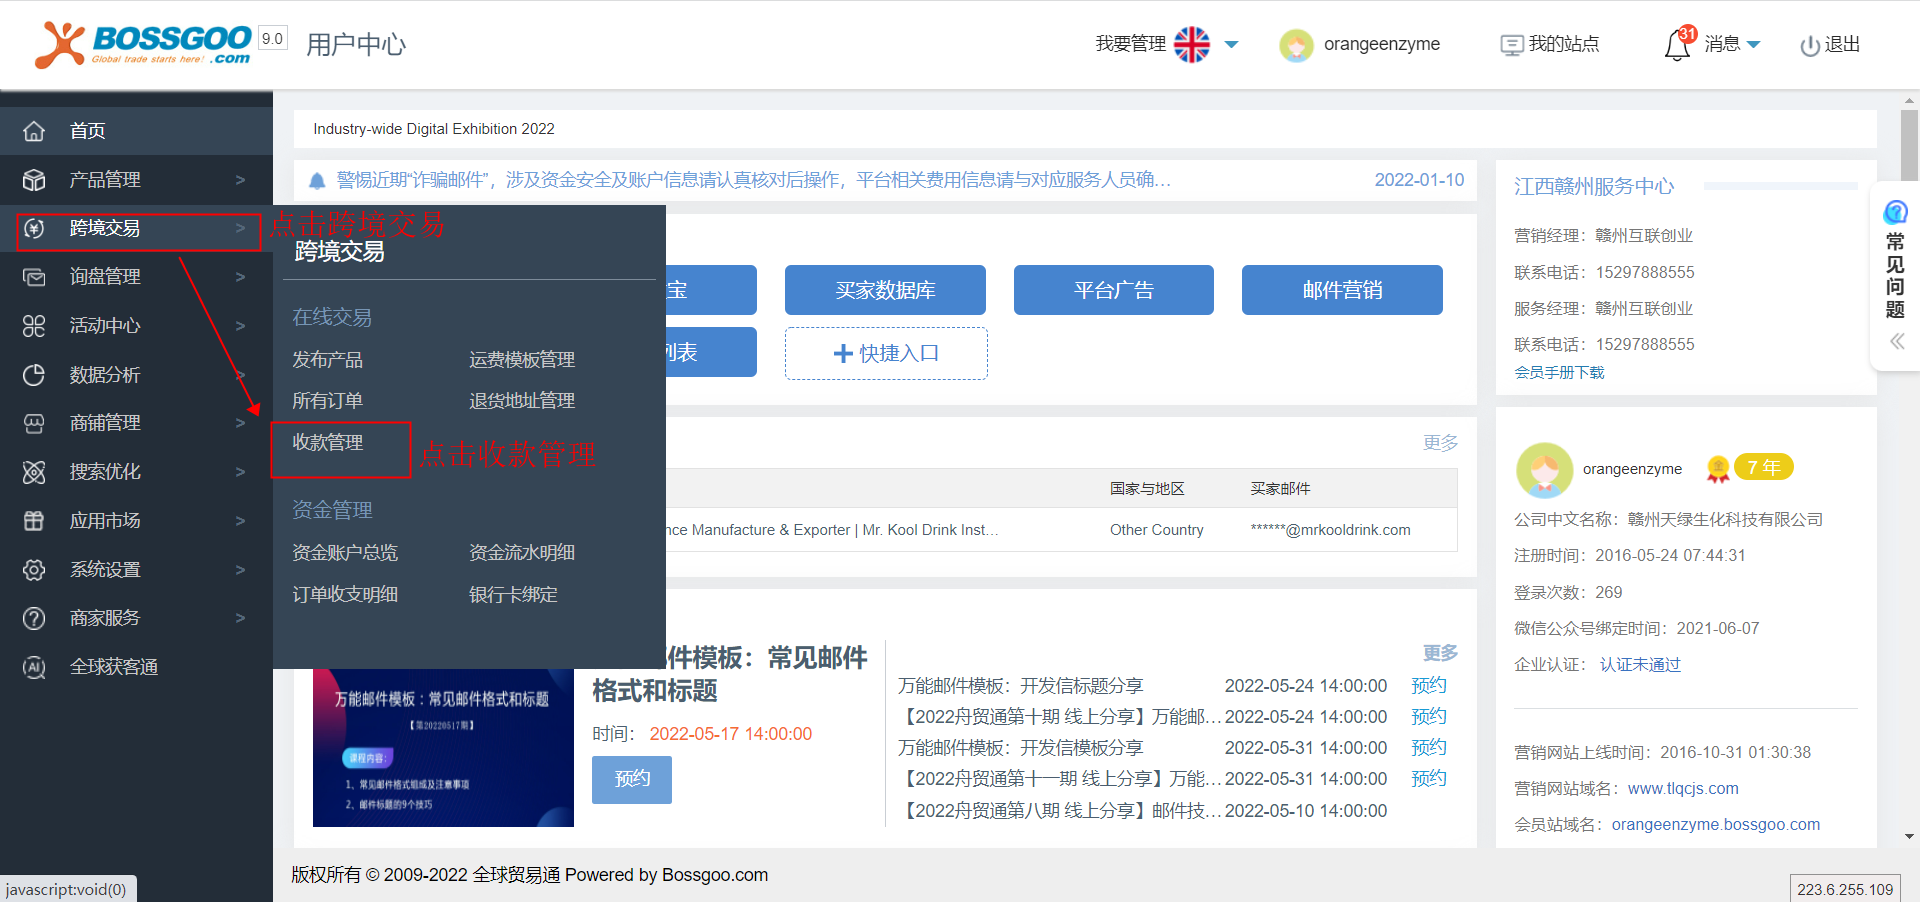Click the notification bell icon
1920x902 pixels.
(1677, 45)
